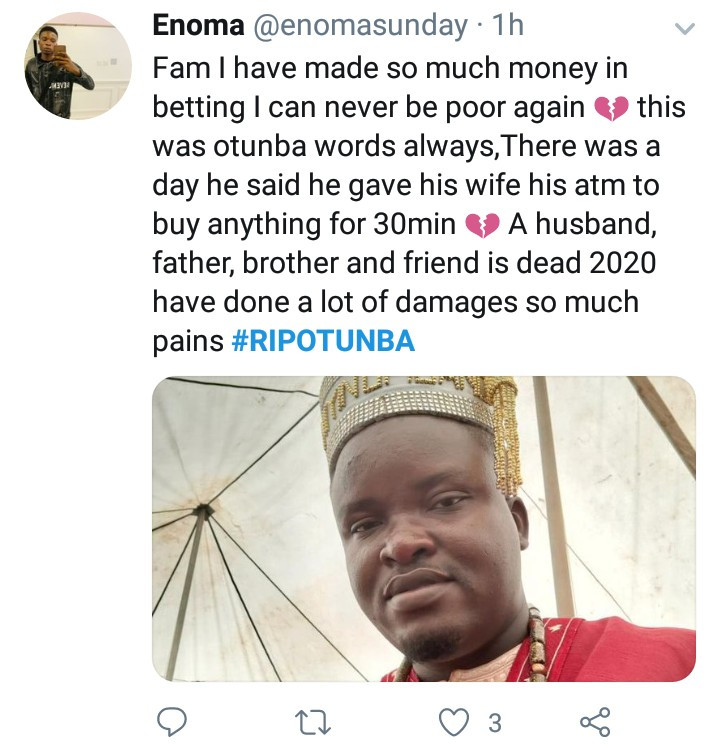
Task: Click the broken heart emoji after 'poor again'
Action: click(611, 109)
